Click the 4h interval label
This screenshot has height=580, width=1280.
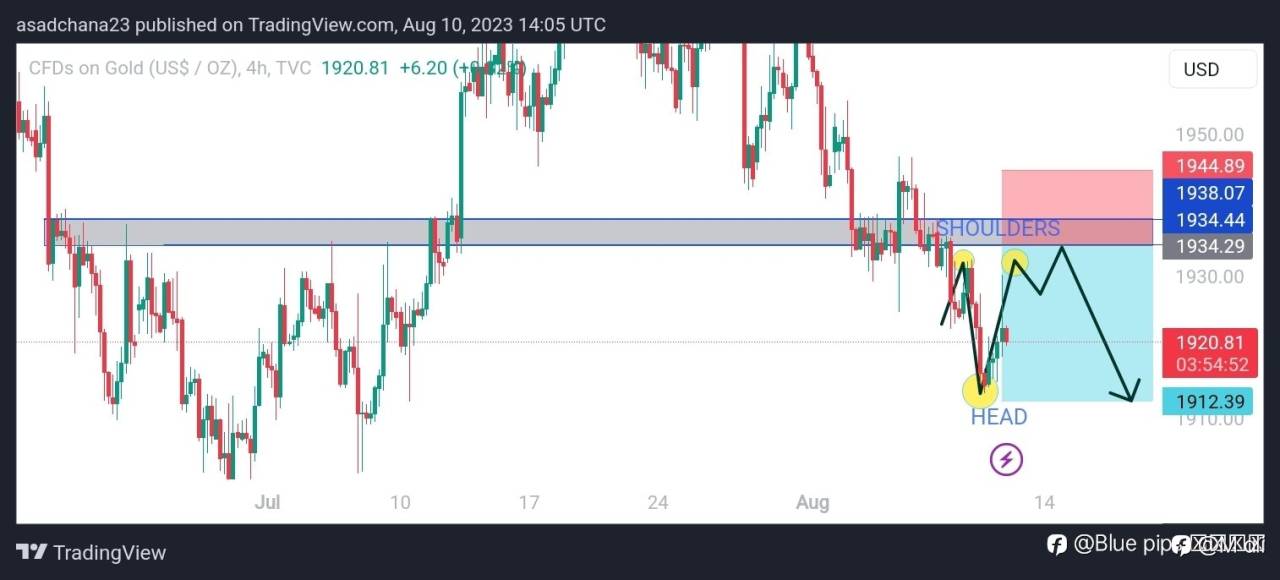pyautogui.click(x=256, y=68)
